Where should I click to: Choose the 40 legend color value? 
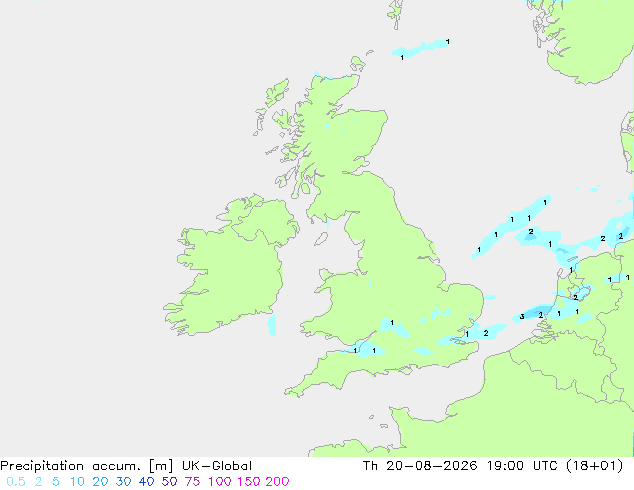pos(146,482)
